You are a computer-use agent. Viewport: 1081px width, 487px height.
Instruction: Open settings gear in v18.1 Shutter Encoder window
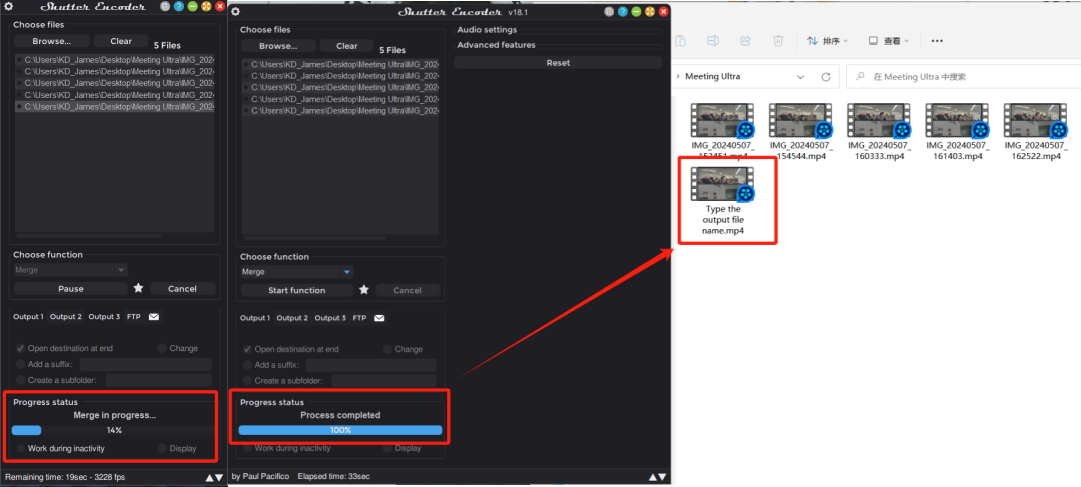pyautogui.click(x=235, y=12)
